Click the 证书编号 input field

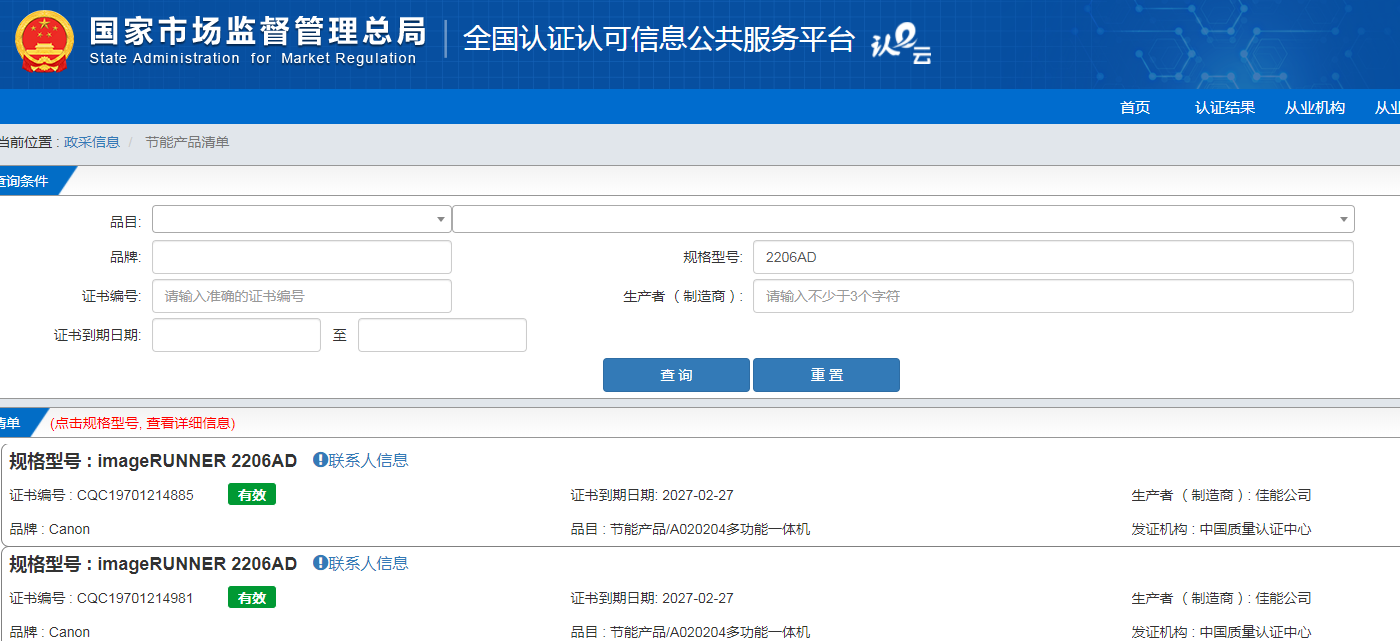click(x=301, y=296)
